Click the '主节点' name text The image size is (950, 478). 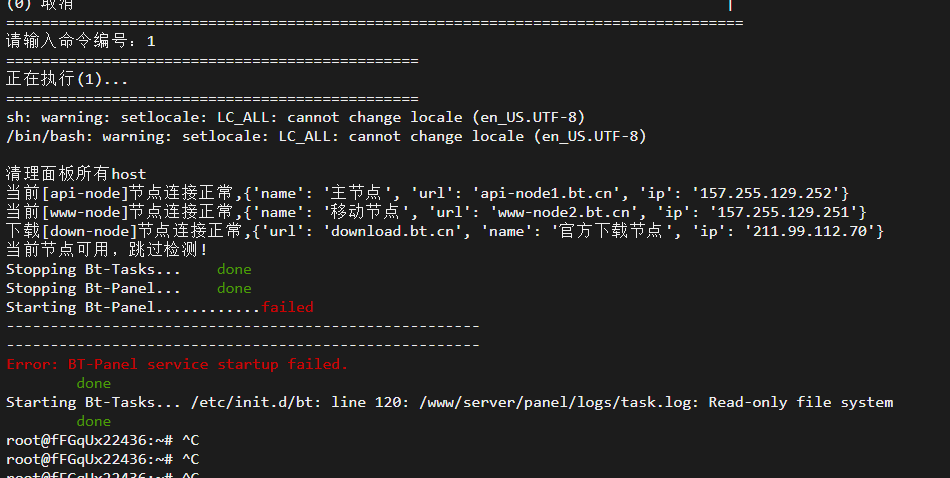click(356, 193)
